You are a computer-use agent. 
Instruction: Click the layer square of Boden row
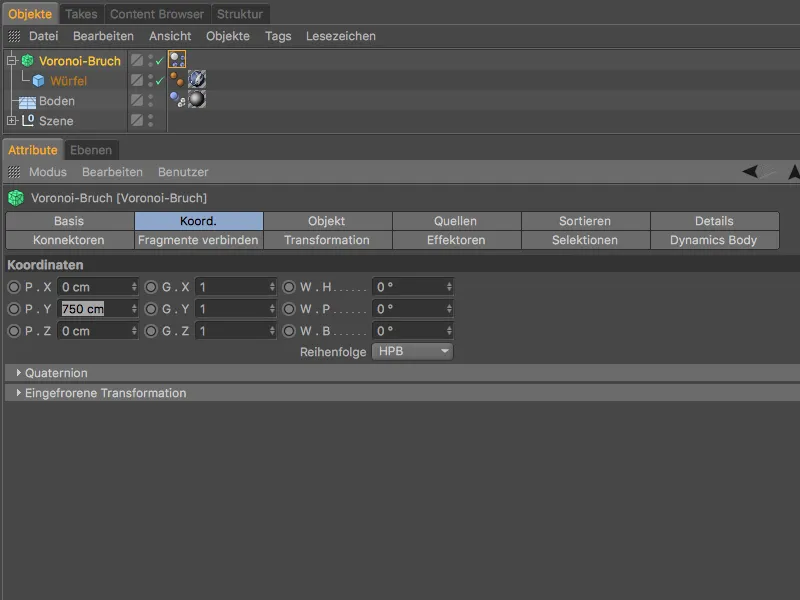click(137, 100)
